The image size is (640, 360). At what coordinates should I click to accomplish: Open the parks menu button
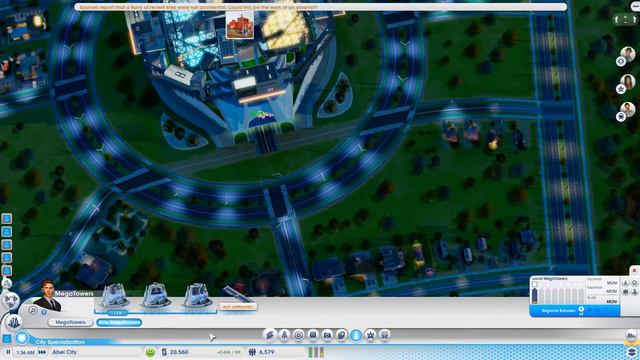[341, 335]
